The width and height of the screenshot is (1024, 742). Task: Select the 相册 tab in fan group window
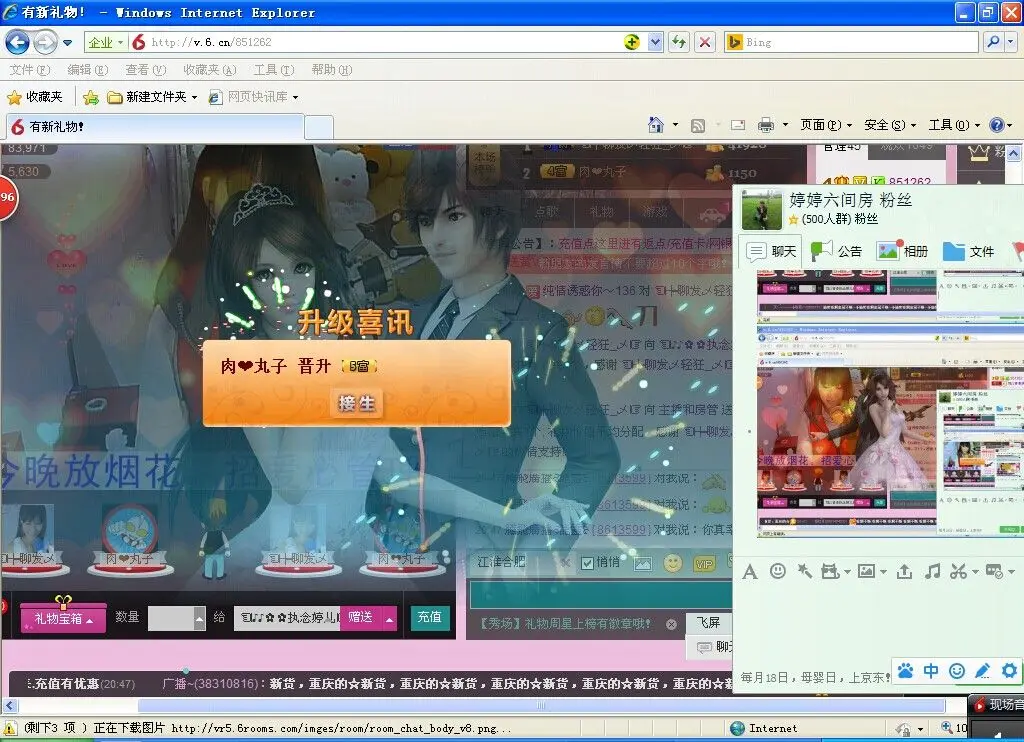pyautogui.click(x=903, y=251)
